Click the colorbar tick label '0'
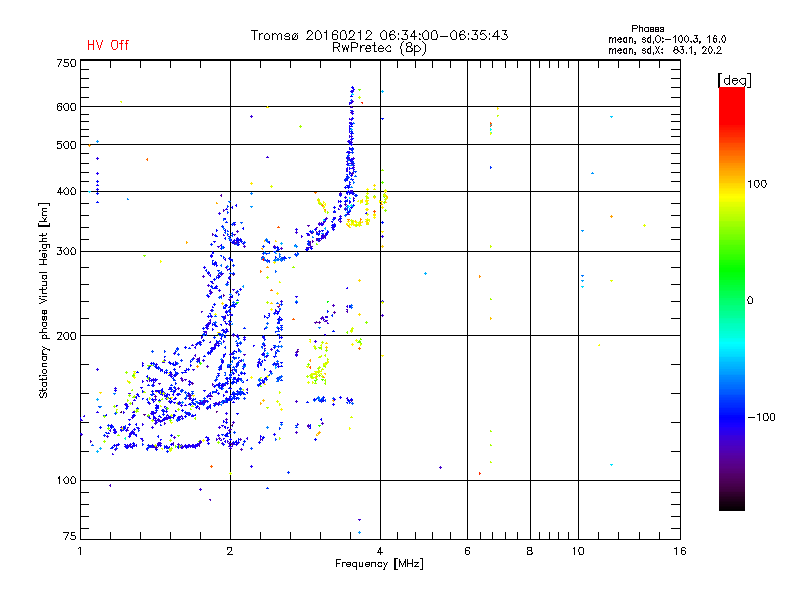Viewport: 800px width, 600px height. point(750,301)
